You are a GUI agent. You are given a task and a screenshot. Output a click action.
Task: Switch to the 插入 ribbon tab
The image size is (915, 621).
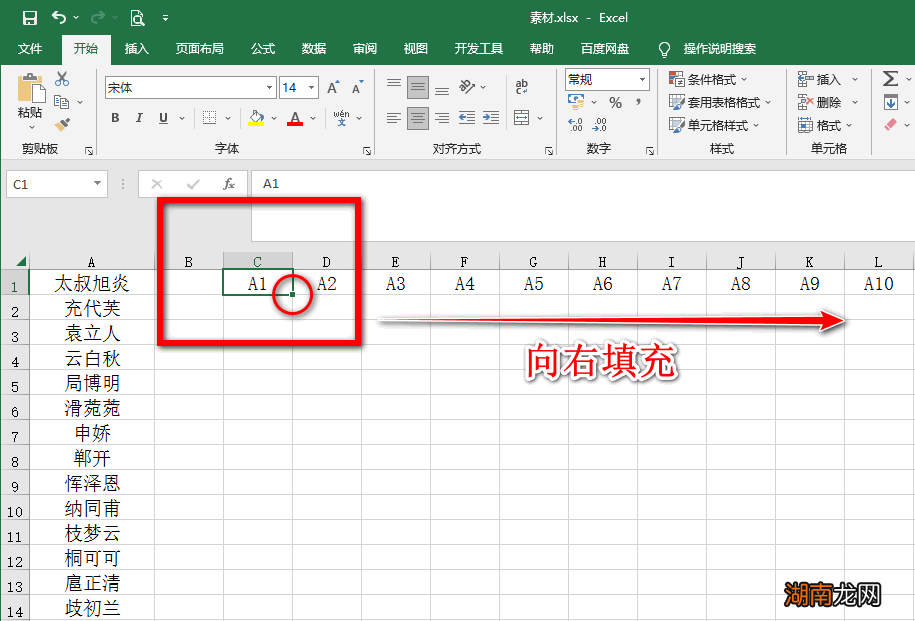pyautogui.click(x=137, y=49)
